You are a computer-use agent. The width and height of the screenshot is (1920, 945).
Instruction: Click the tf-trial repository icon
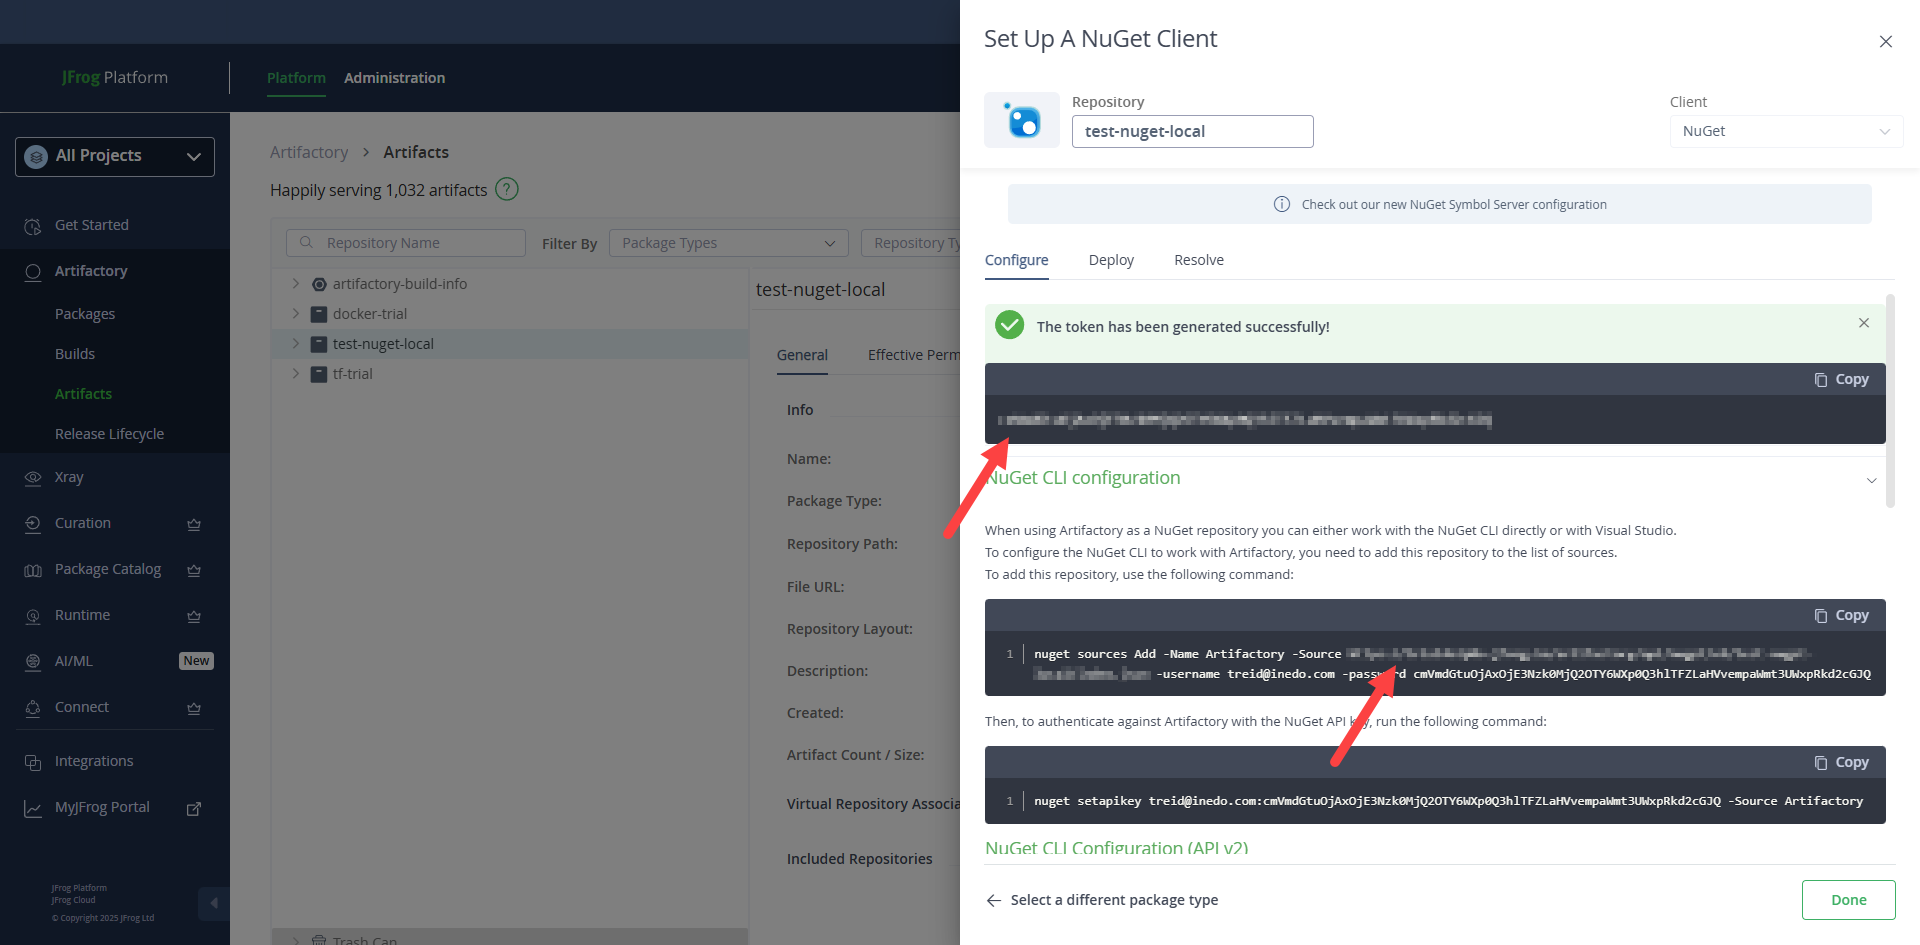319,374
